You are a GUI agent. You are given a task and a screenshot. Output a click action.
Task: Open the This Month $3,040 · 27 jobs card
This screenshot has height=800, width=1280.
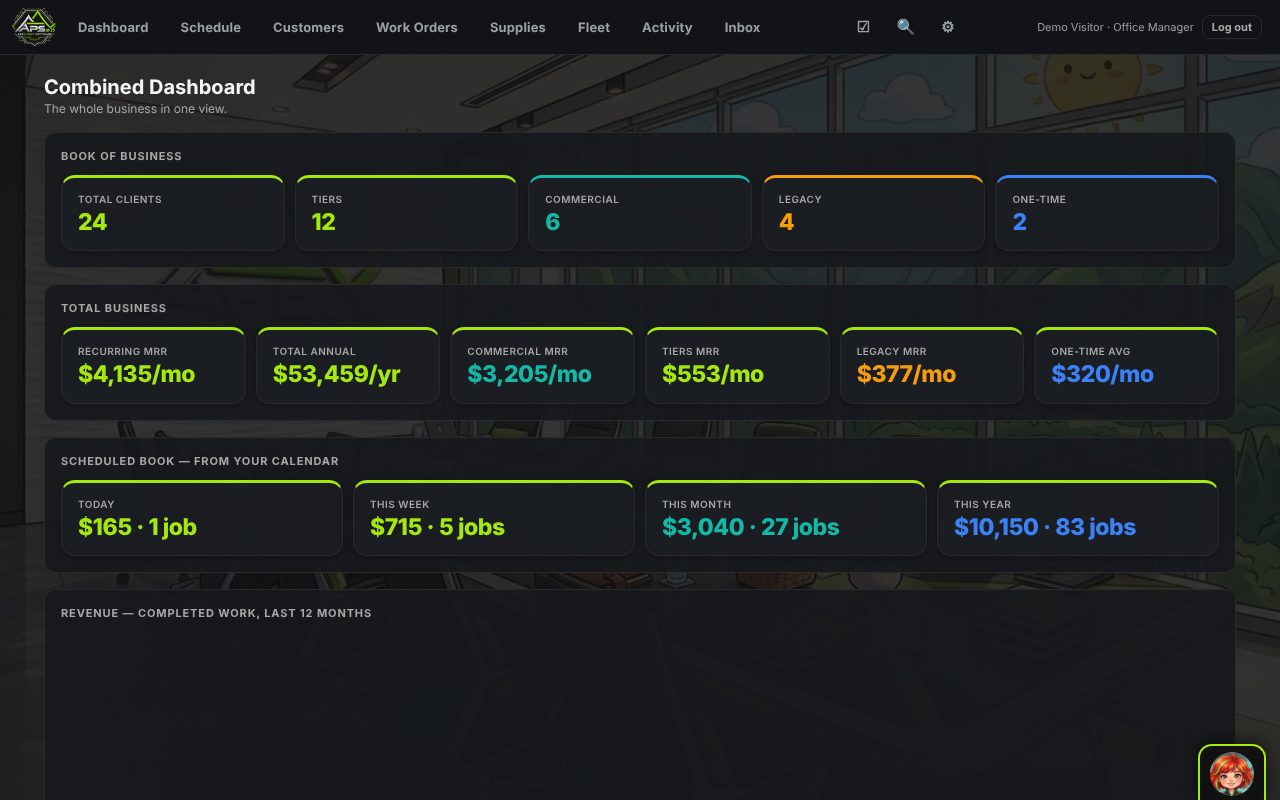[x=786, y=518]
